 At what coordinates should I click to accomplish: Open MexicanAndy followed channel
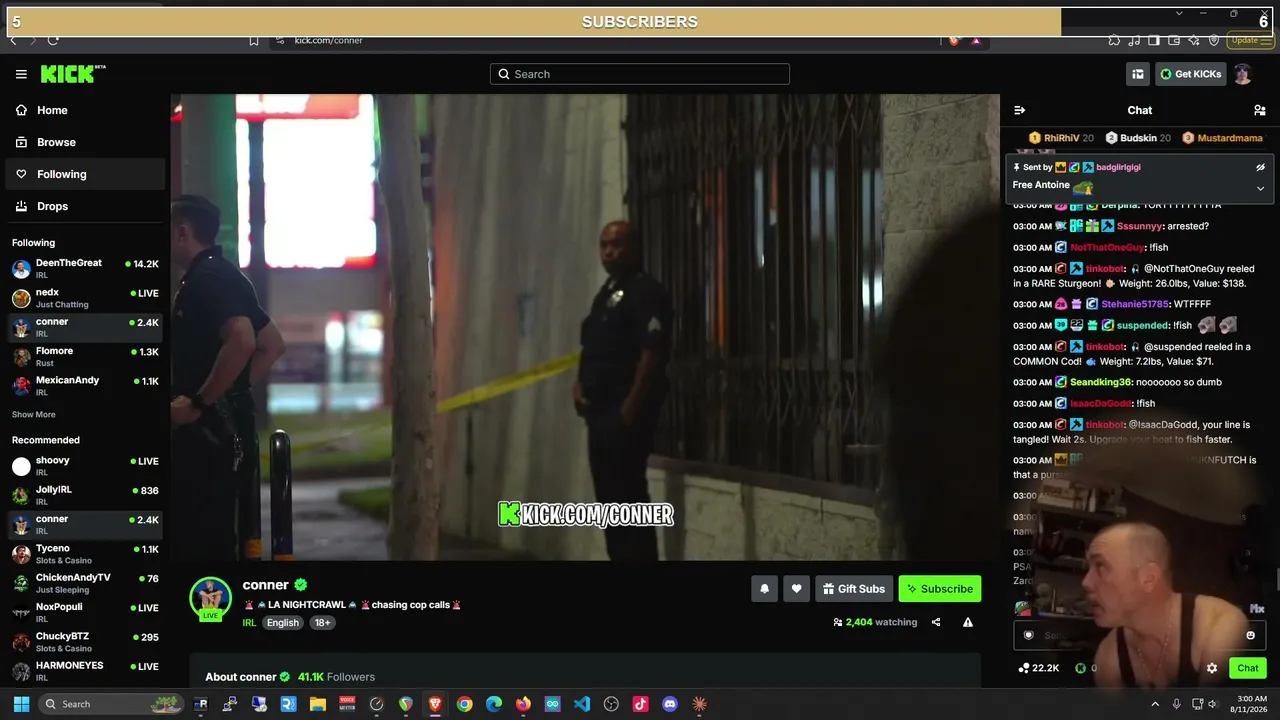[x=84, y=386]
